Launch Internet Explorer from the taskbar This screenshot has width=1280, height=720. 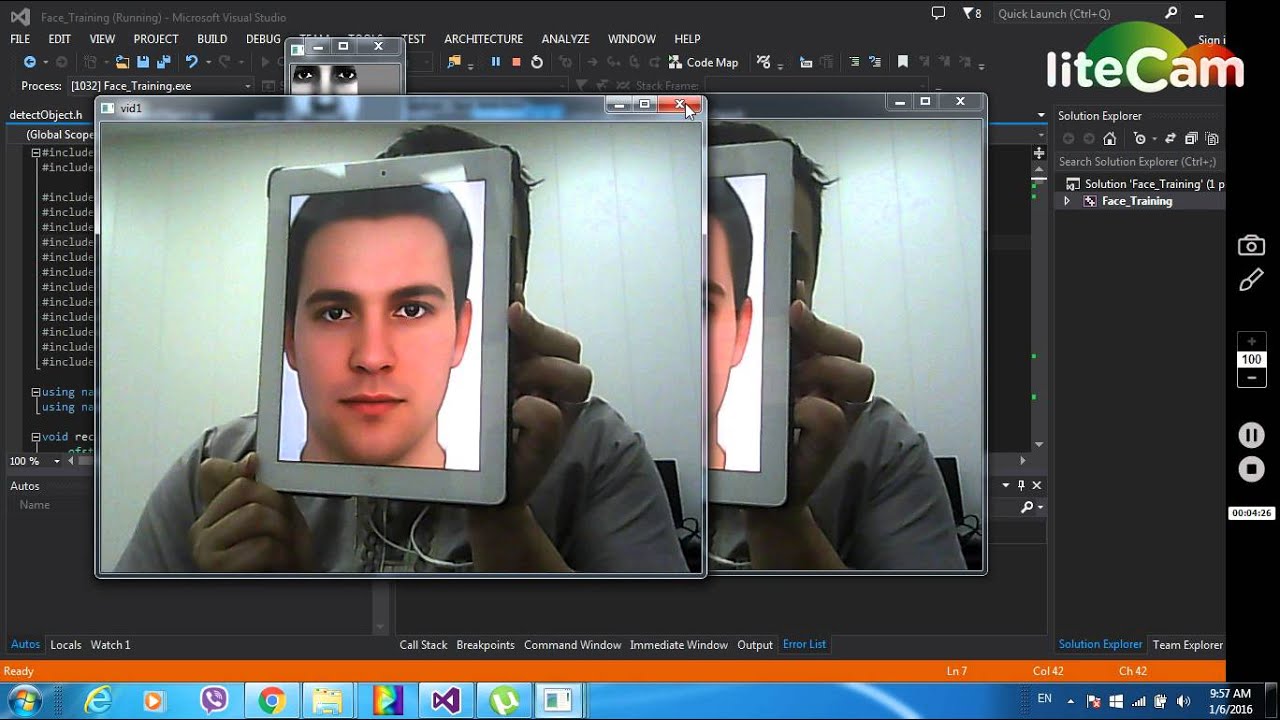pos(98,700)
